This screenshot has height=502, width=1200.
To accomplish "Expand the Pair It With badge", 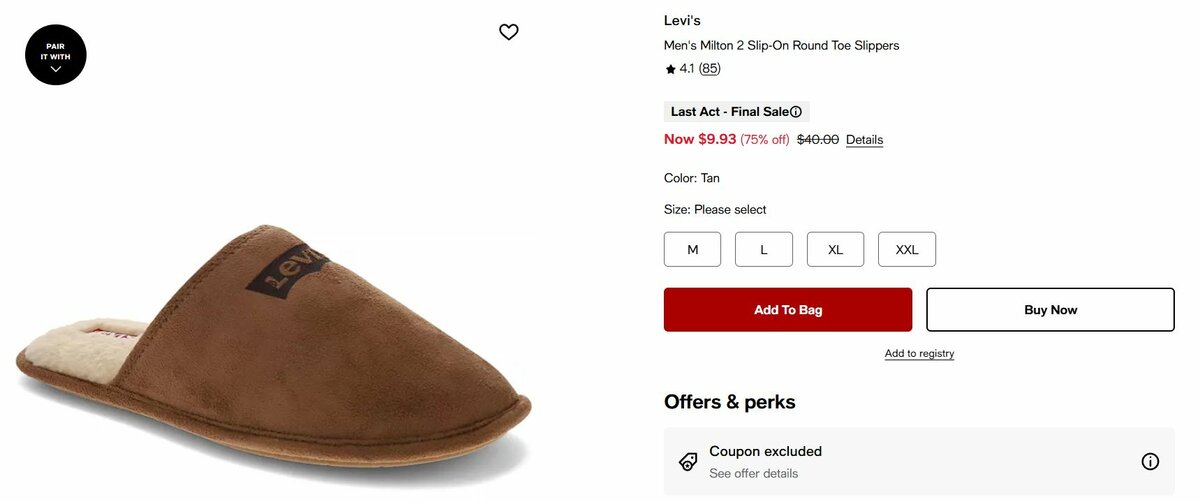I will pos(56,55).
